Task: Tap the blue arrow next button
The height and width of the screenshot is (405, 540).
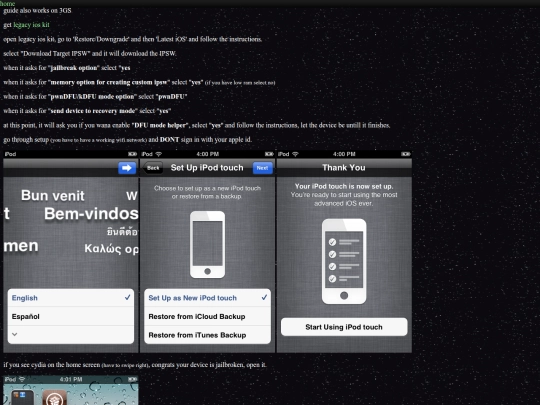Action: pyautogui.click(x=127, y=168)
